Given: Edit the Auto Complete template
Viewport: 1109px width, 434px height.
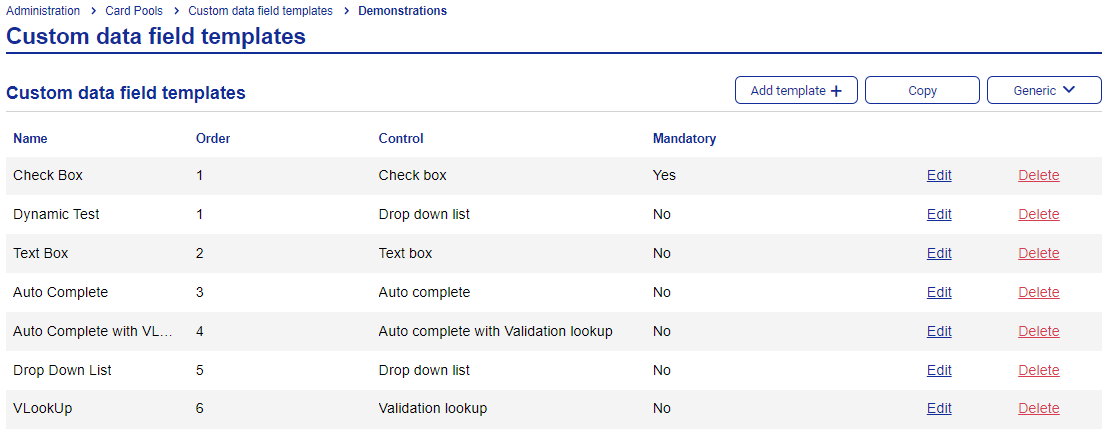Looking at the screenshot, I should (939, 292).
